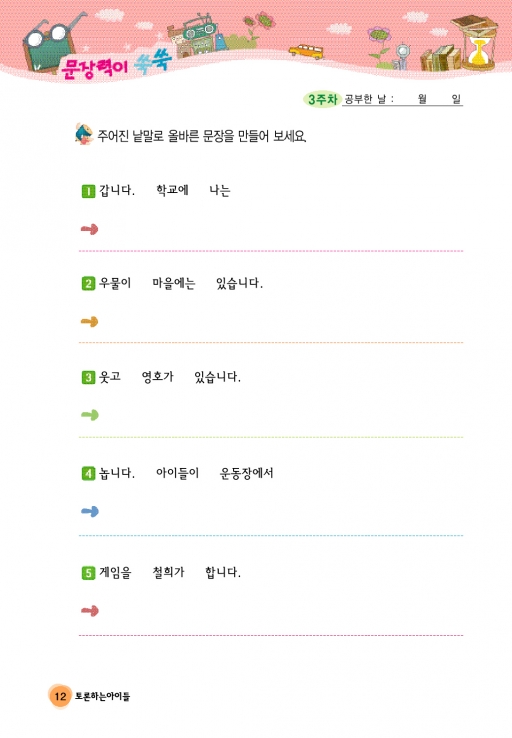Click the green number 1 badge
512x738 pixels.
[x=88, y=191]
